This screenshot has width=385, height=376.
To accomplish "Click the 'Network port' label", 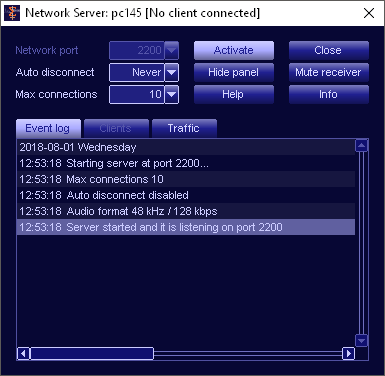I will (x=47, y=50).
